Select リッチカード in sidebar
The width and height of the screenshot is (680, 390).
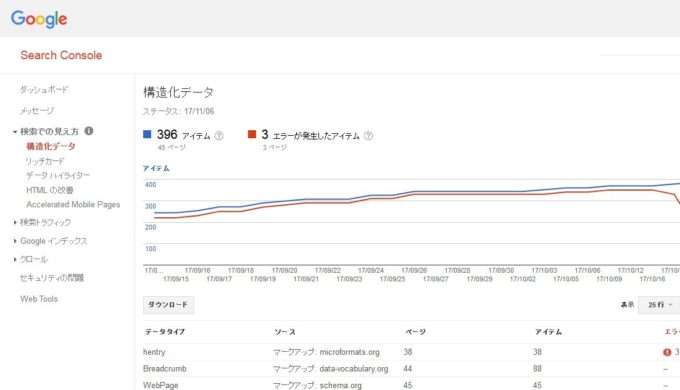tap(45, 161)
